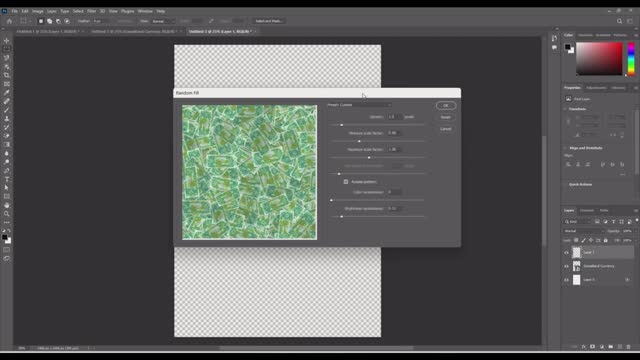Click the create new group folder icon
Screen dimensions: 640x360
pos(611,347)
